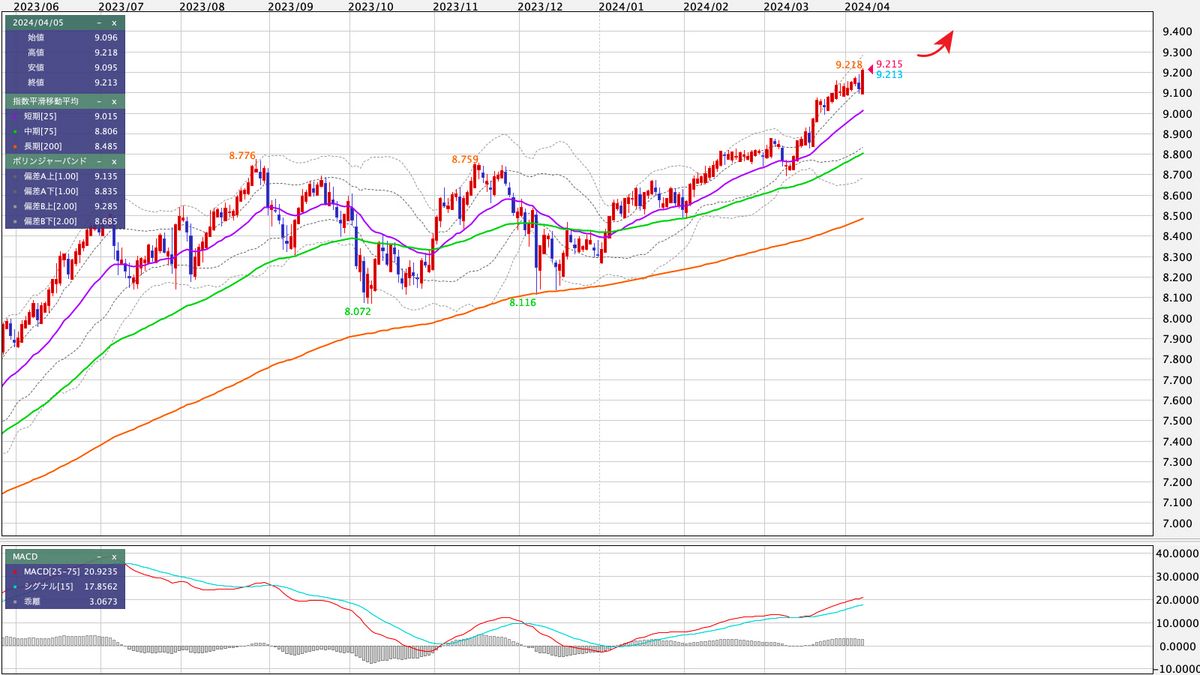Click the signal value 17.8562
The image size is (1200, 675).
103,586
